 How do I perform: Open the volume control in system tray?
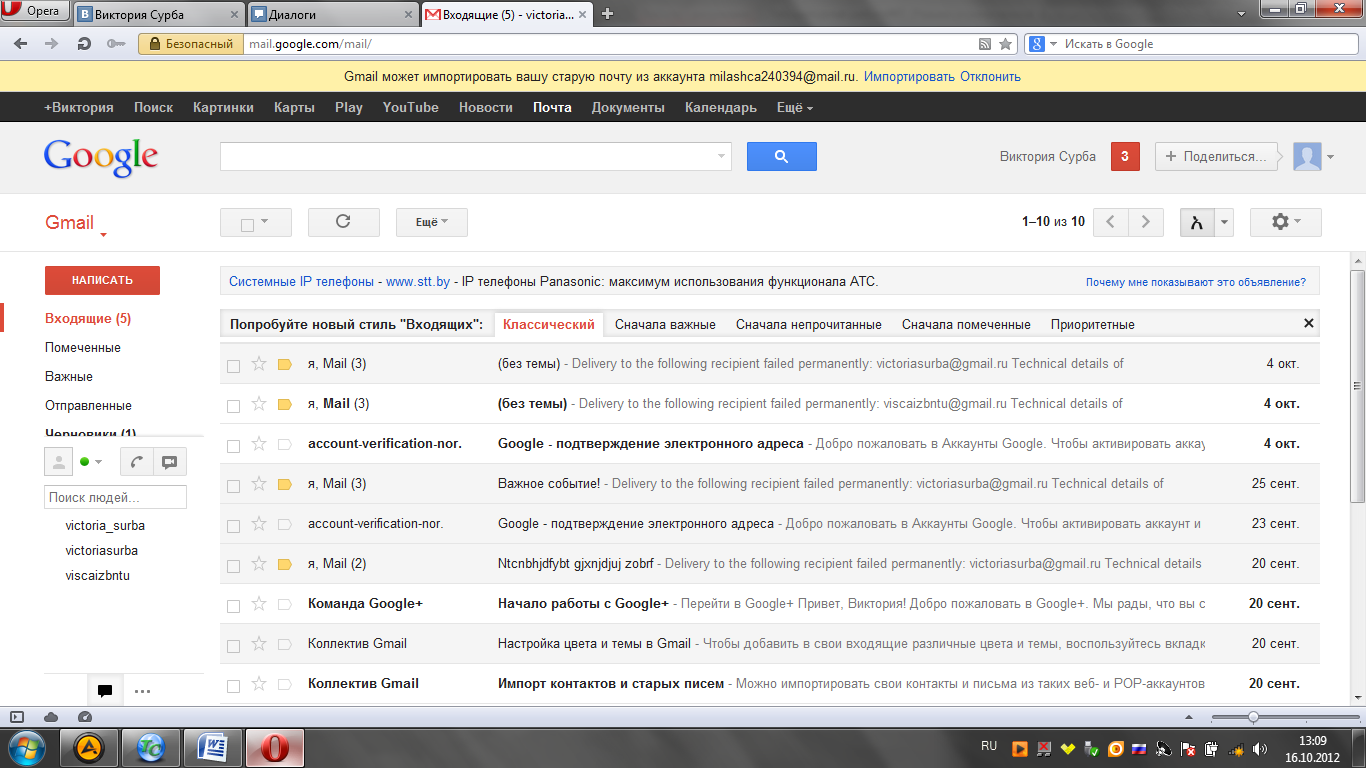tap(1259, 748)
